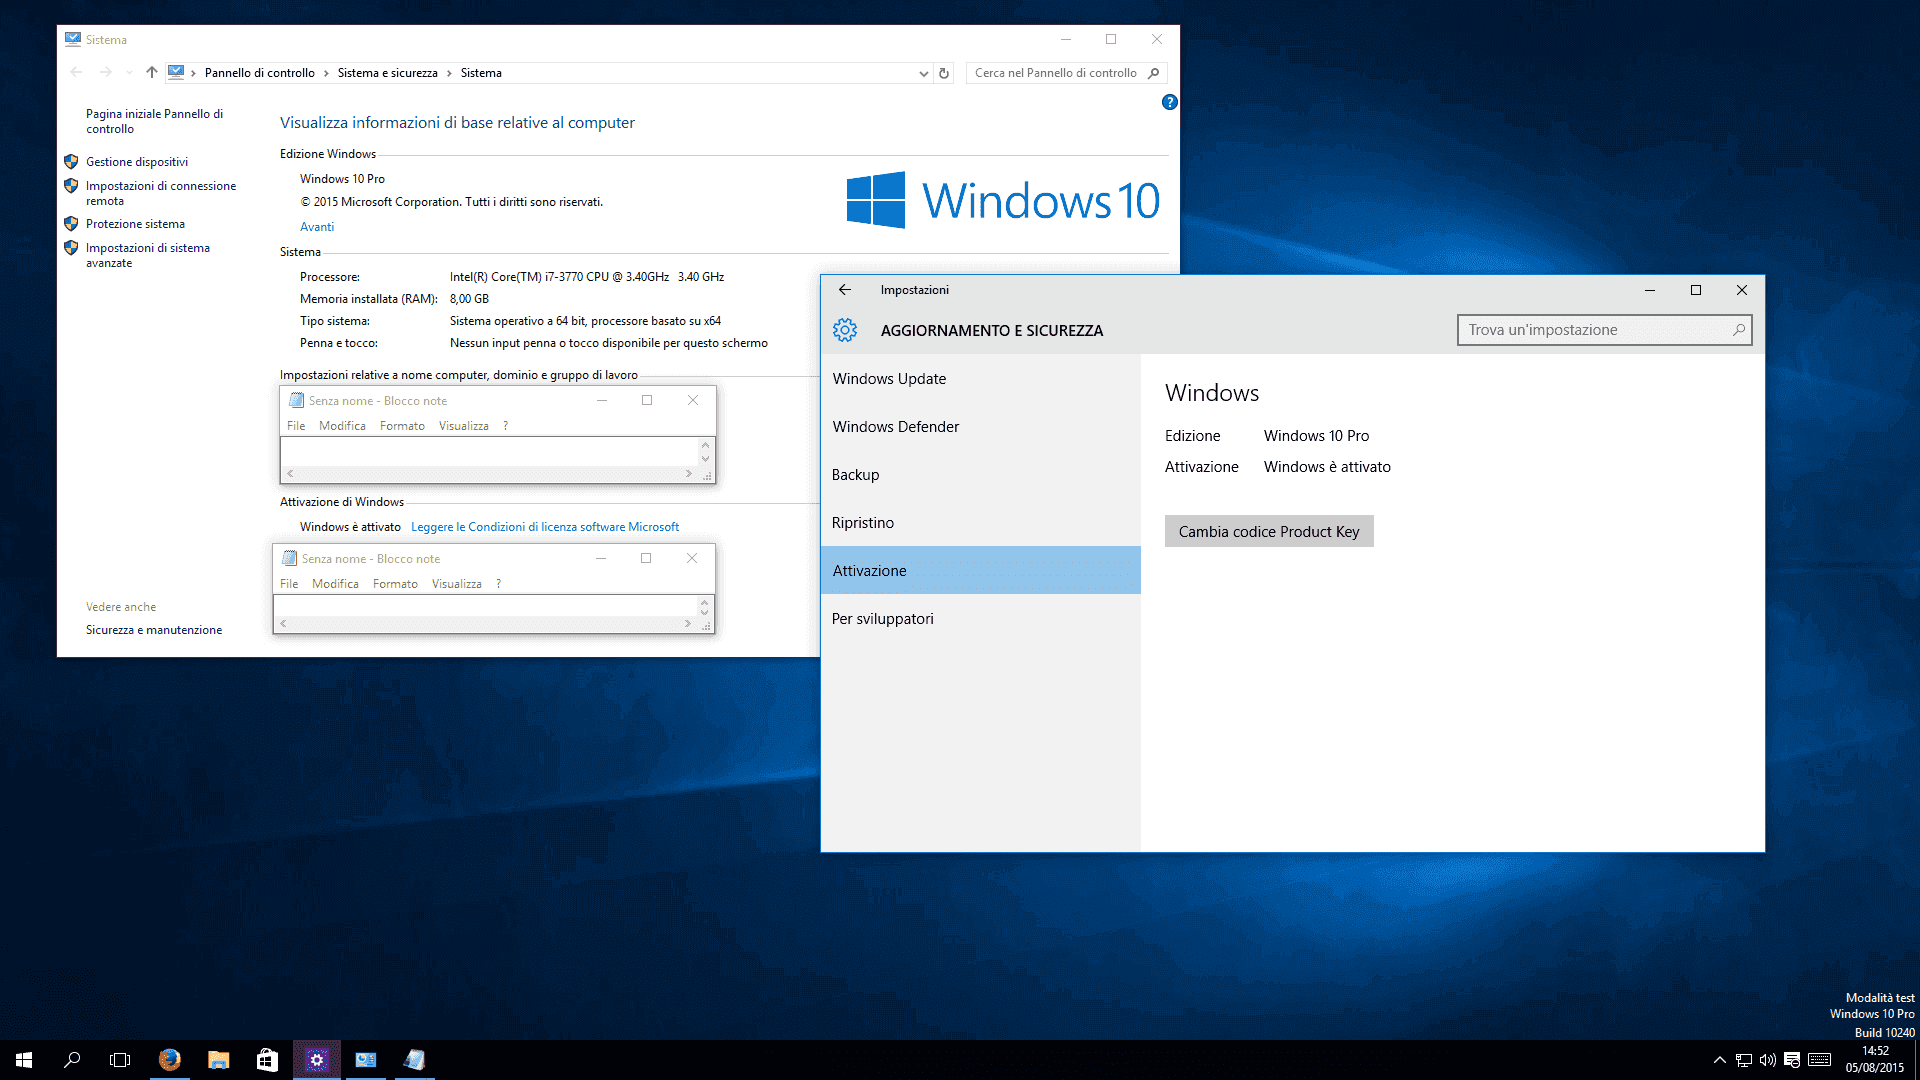
Task: Click the back arrow in the Sistema window
Action: point(77,72)
